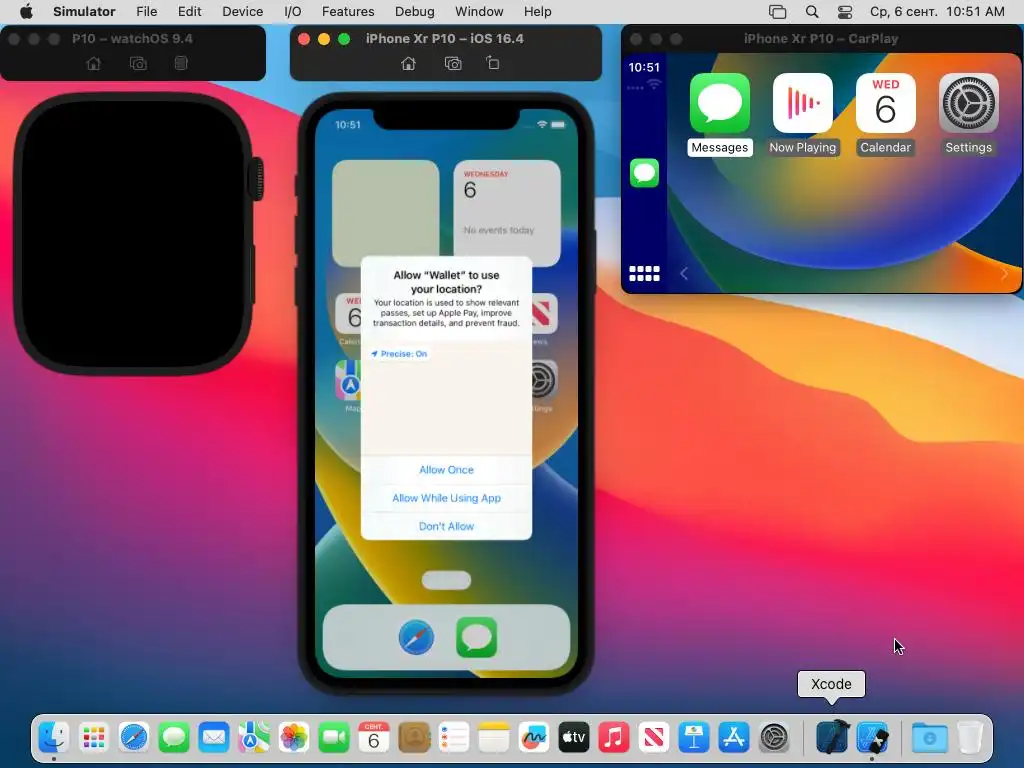Open Device menu

click(242, 12)
